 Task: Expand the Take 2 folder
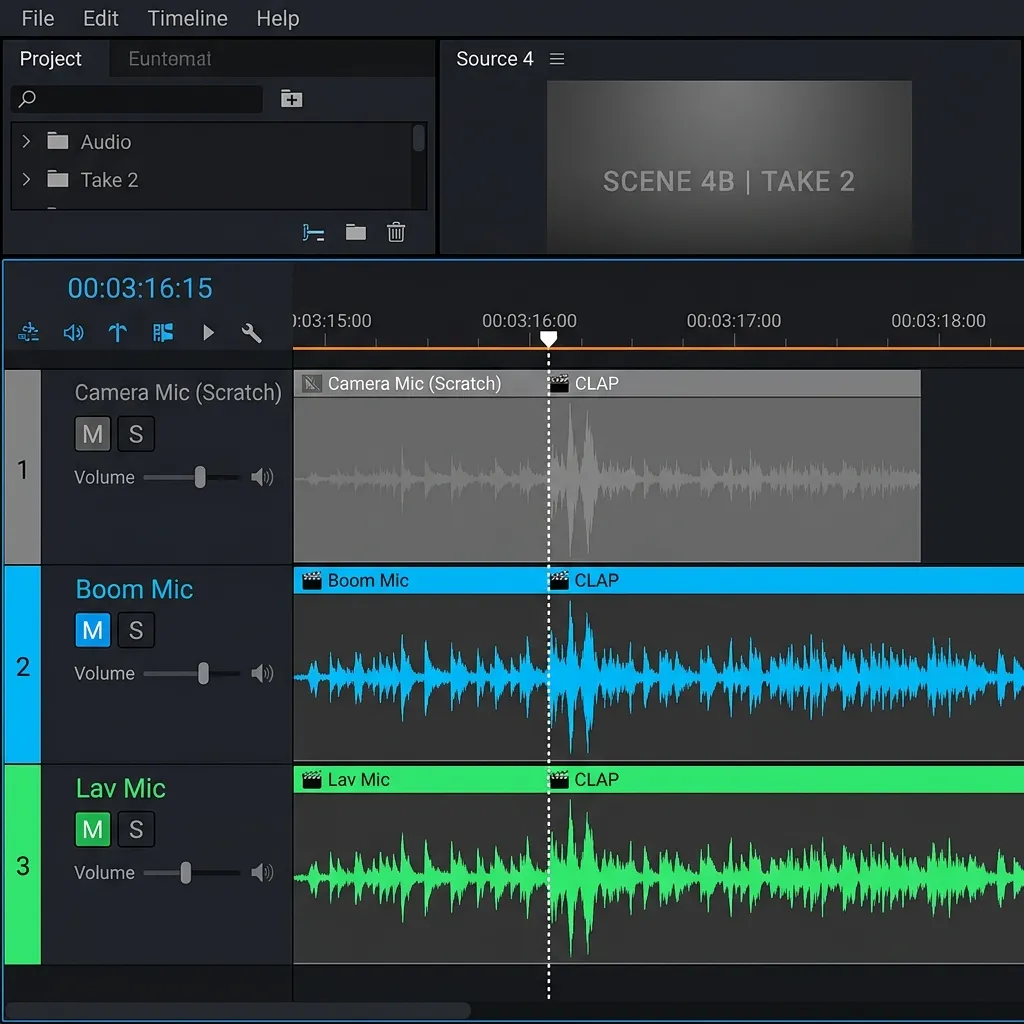[26, 180]
